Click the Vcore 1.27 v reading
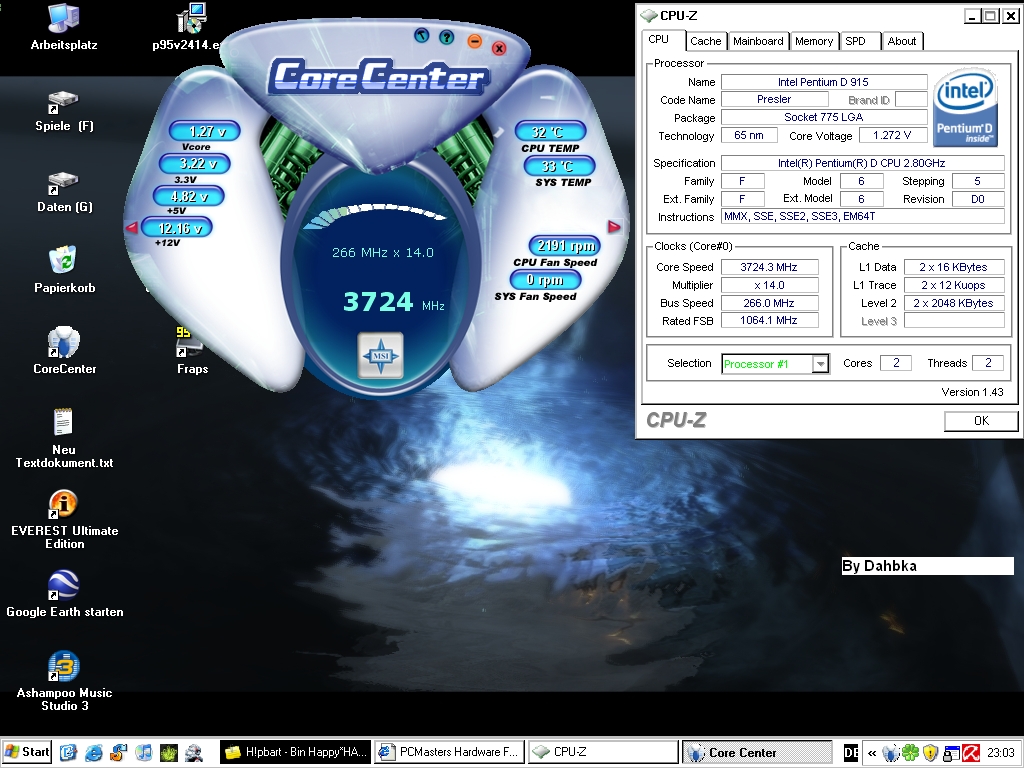Viewport: 1024px width, 768px height. [204, 131]
